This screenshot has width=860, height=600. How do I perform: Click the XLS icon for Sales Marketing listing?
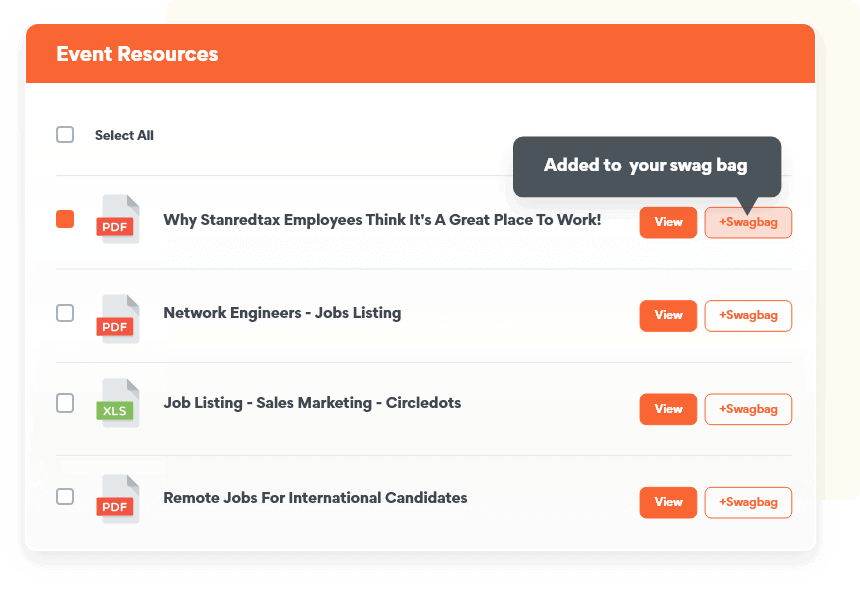click(119, 404)
